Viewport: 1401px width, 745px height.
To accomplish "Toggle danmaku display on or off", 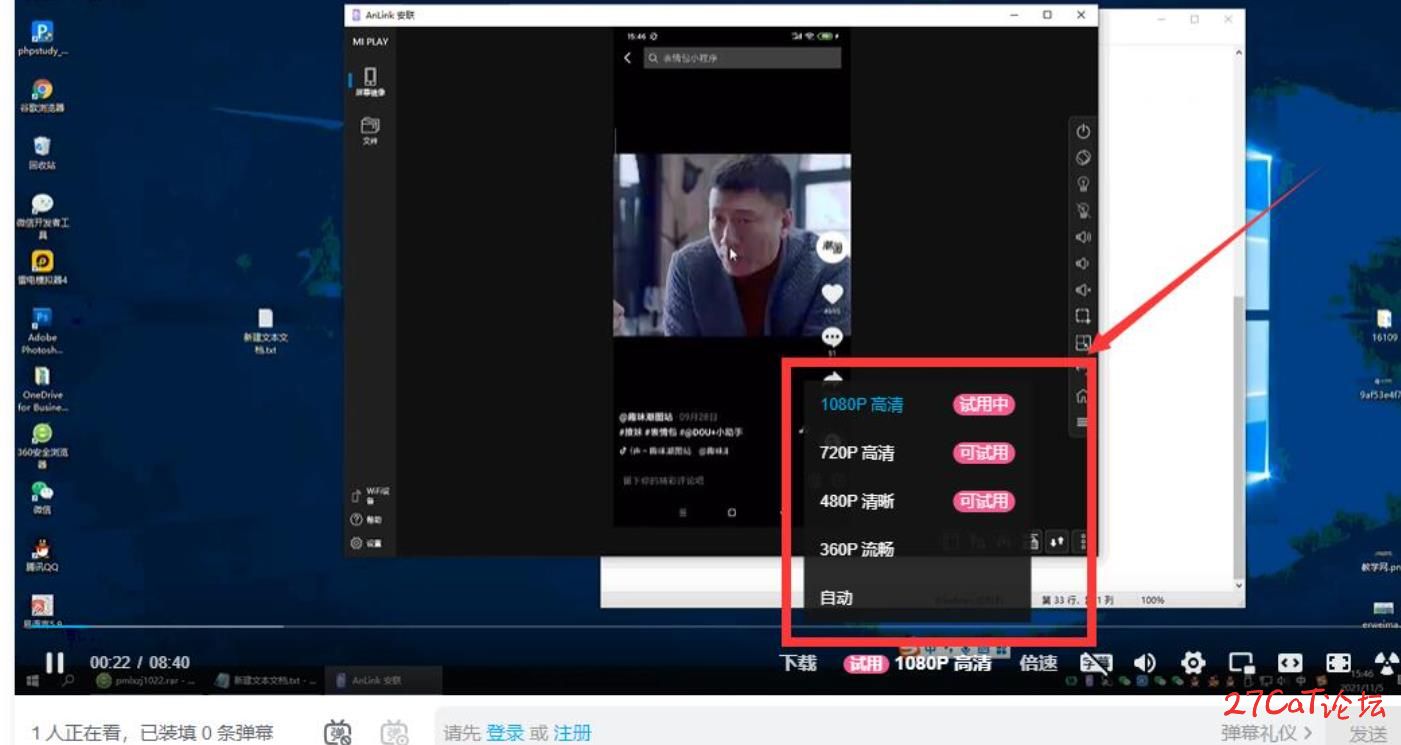I will pyautogui.click(x=339, y=733).
